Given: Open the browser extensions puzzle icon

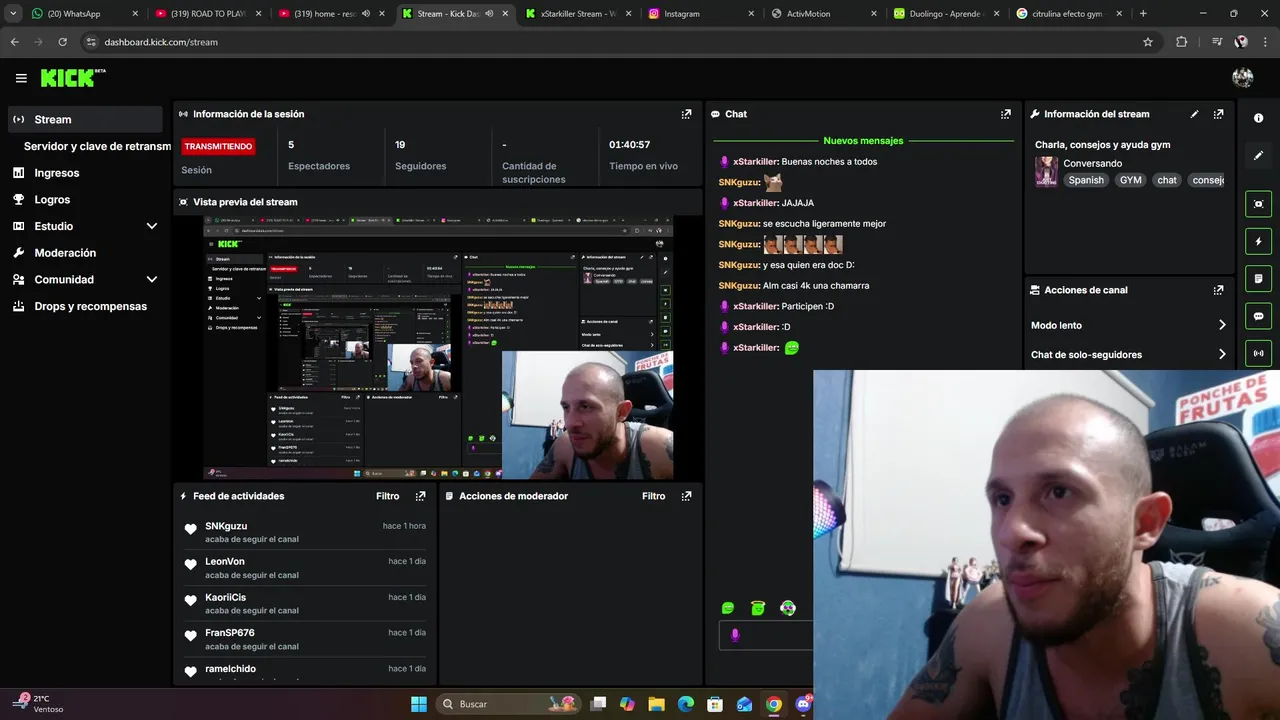Looking at the screenshot, I should click(x=1181, y=42).
